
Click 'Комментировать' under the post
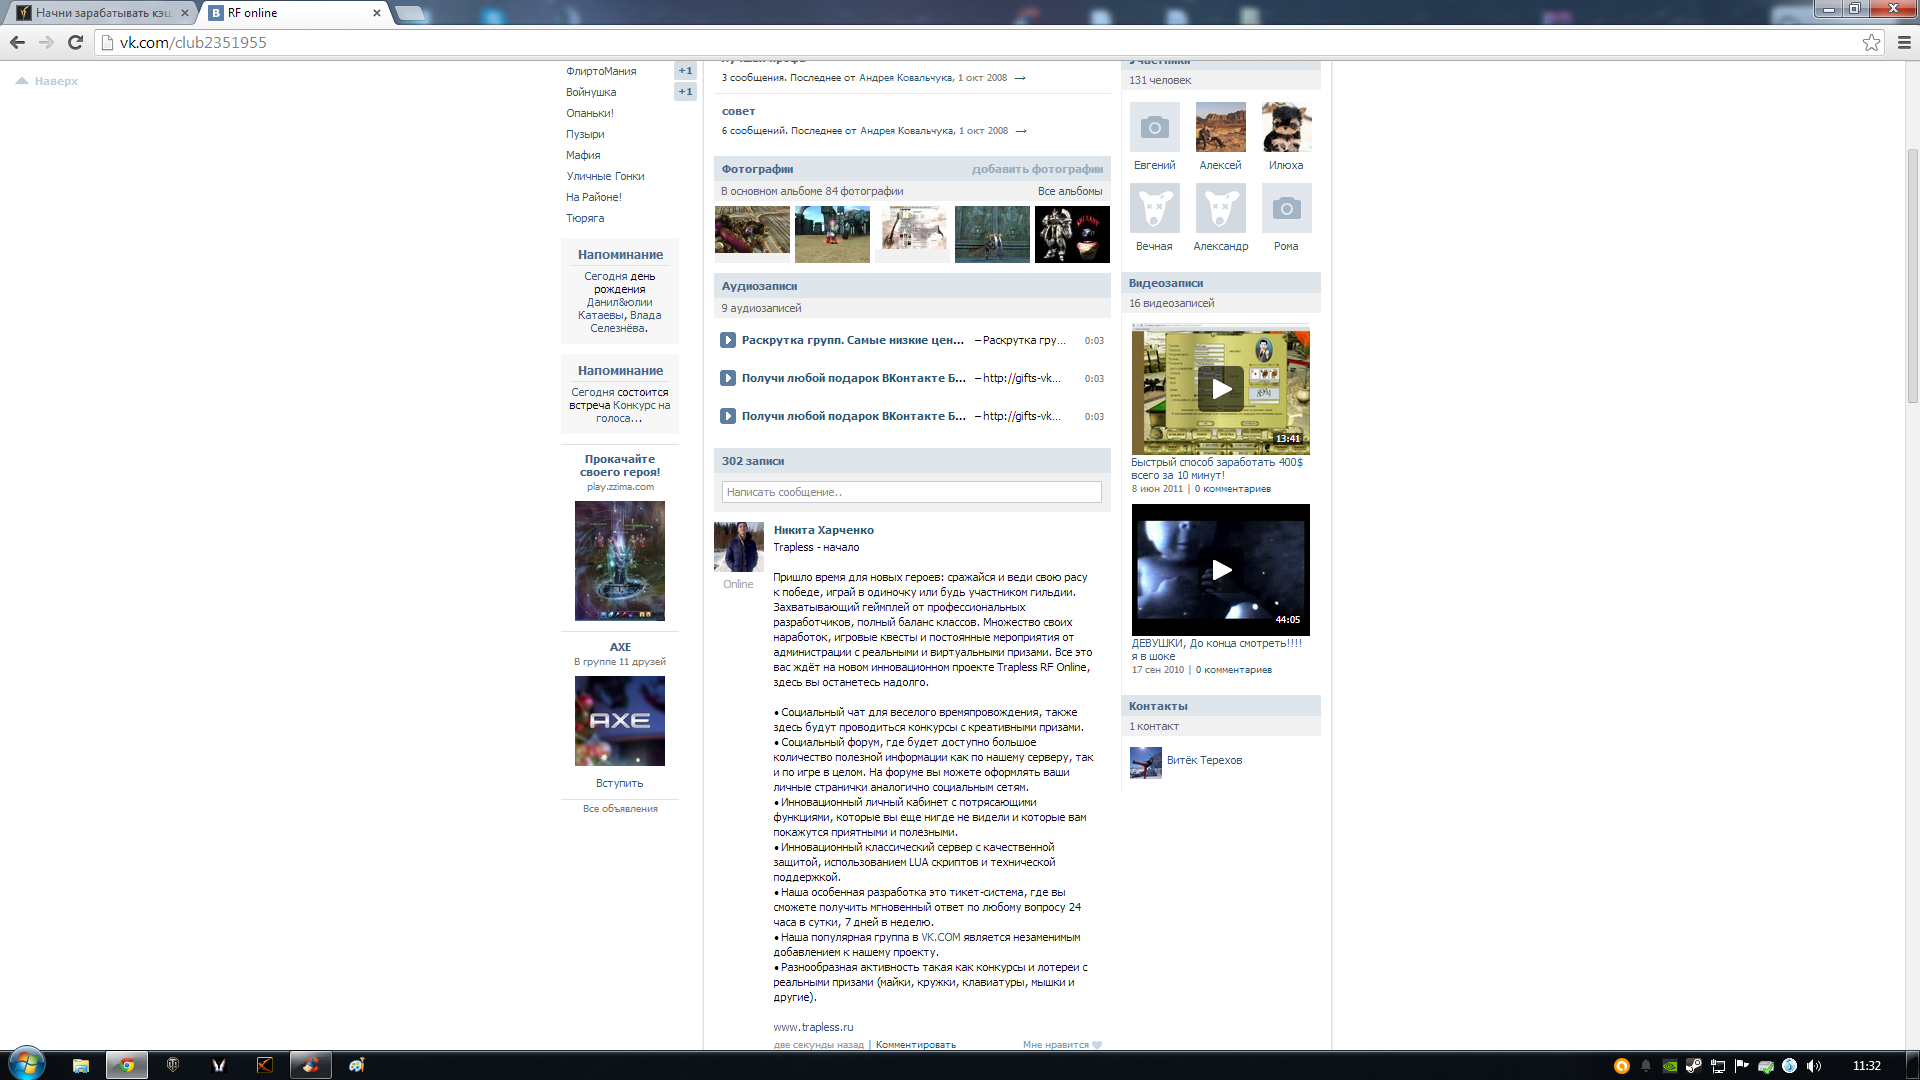915,1045
